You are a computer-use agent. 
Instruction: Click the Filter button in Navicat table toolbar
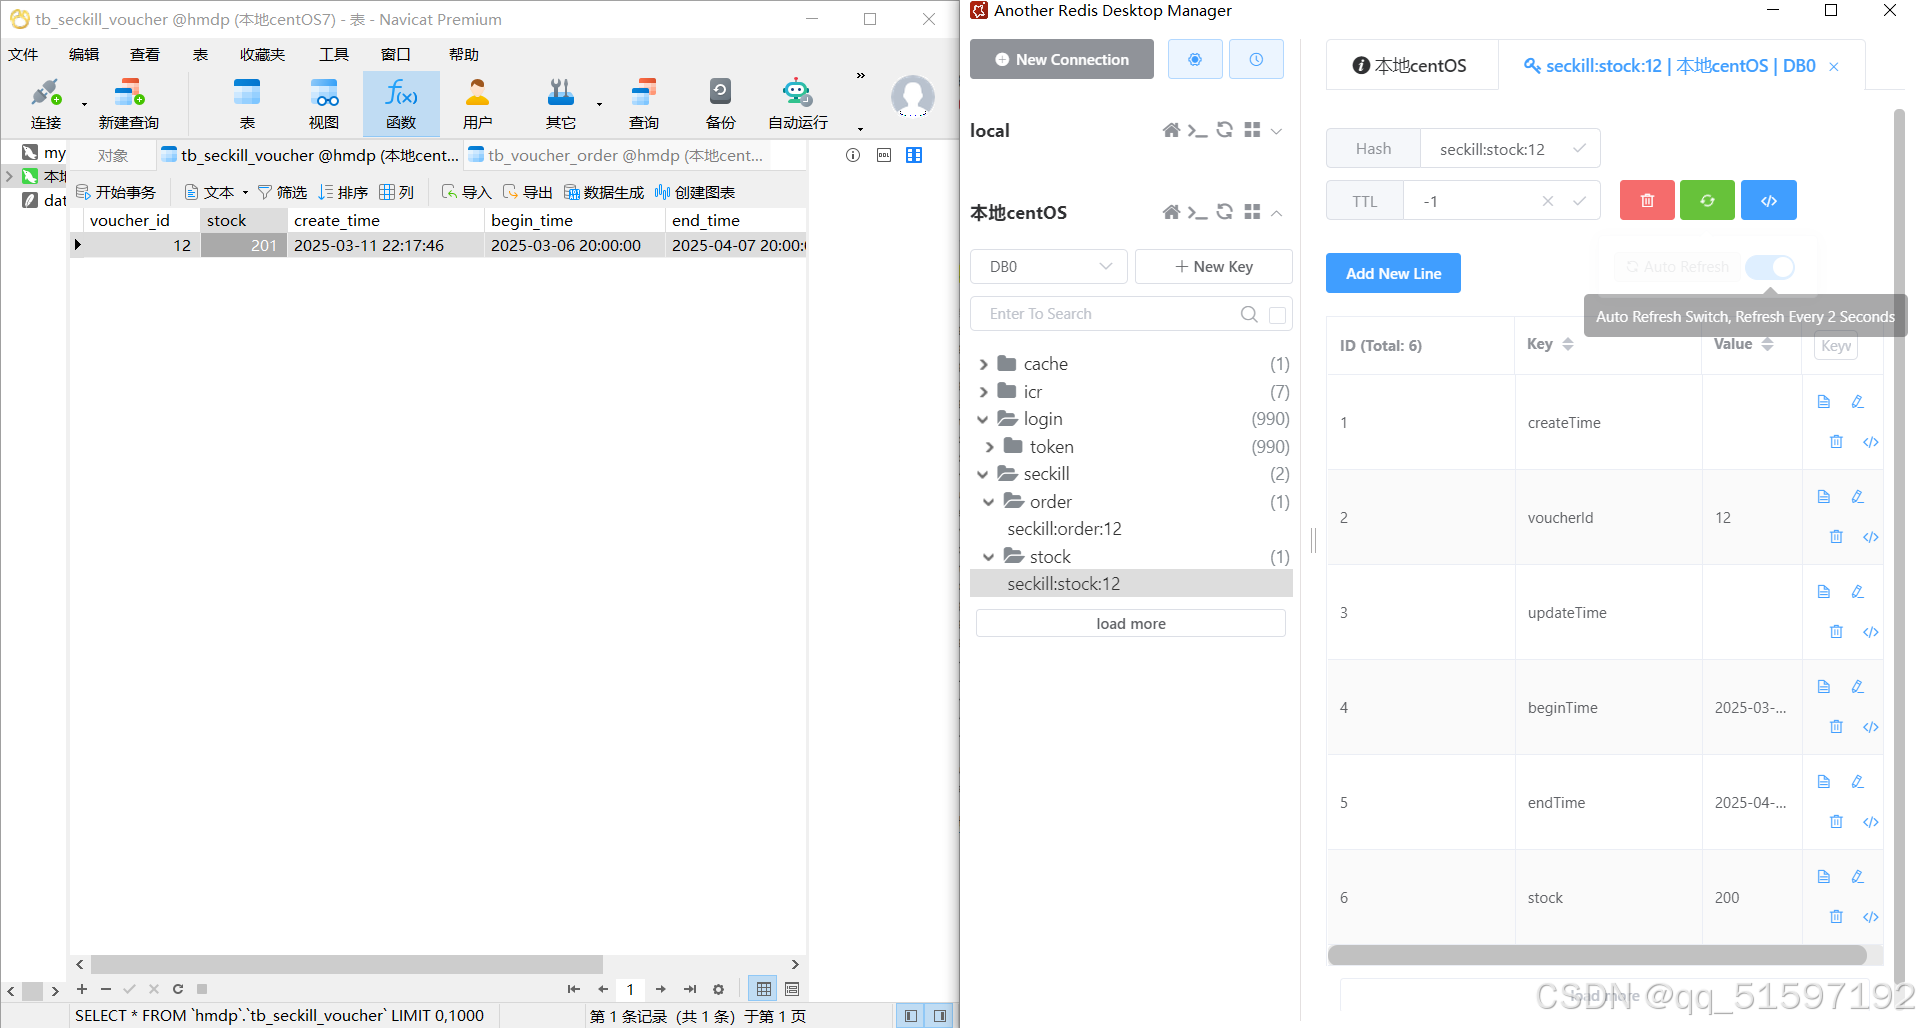coord(282,192)
